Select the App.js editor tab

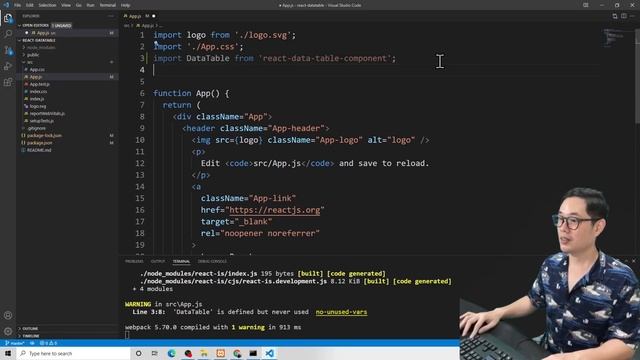coord(140,16)
